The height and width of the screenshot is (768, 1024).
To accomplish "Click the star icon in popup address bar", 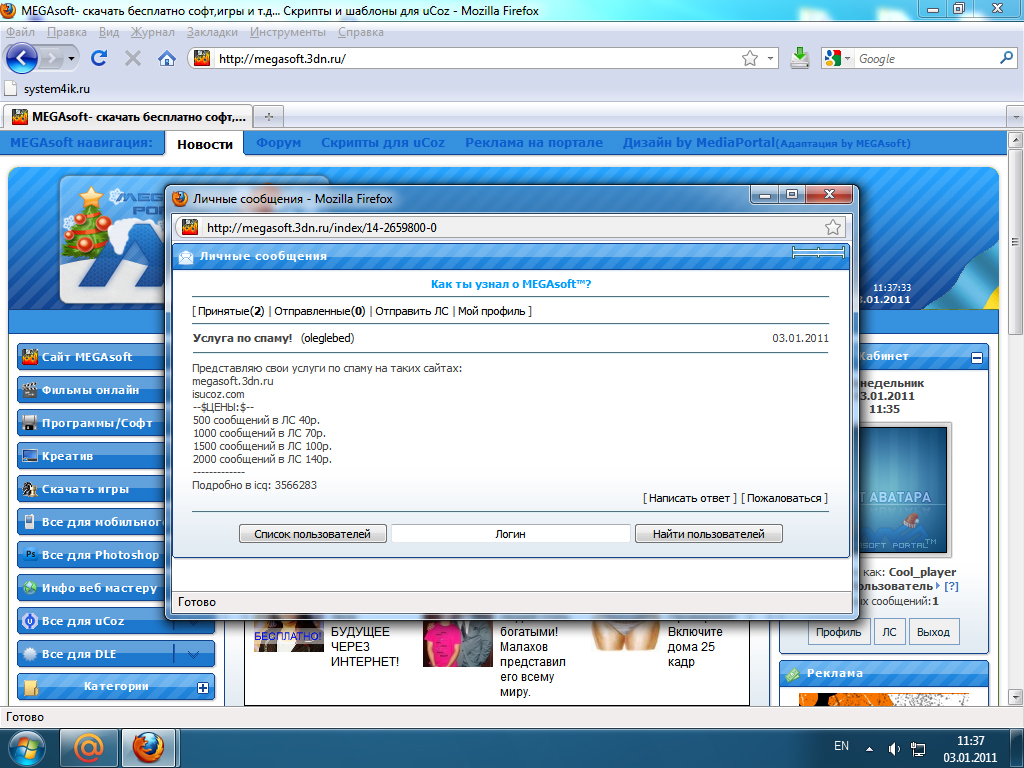I will coord(833,227).
